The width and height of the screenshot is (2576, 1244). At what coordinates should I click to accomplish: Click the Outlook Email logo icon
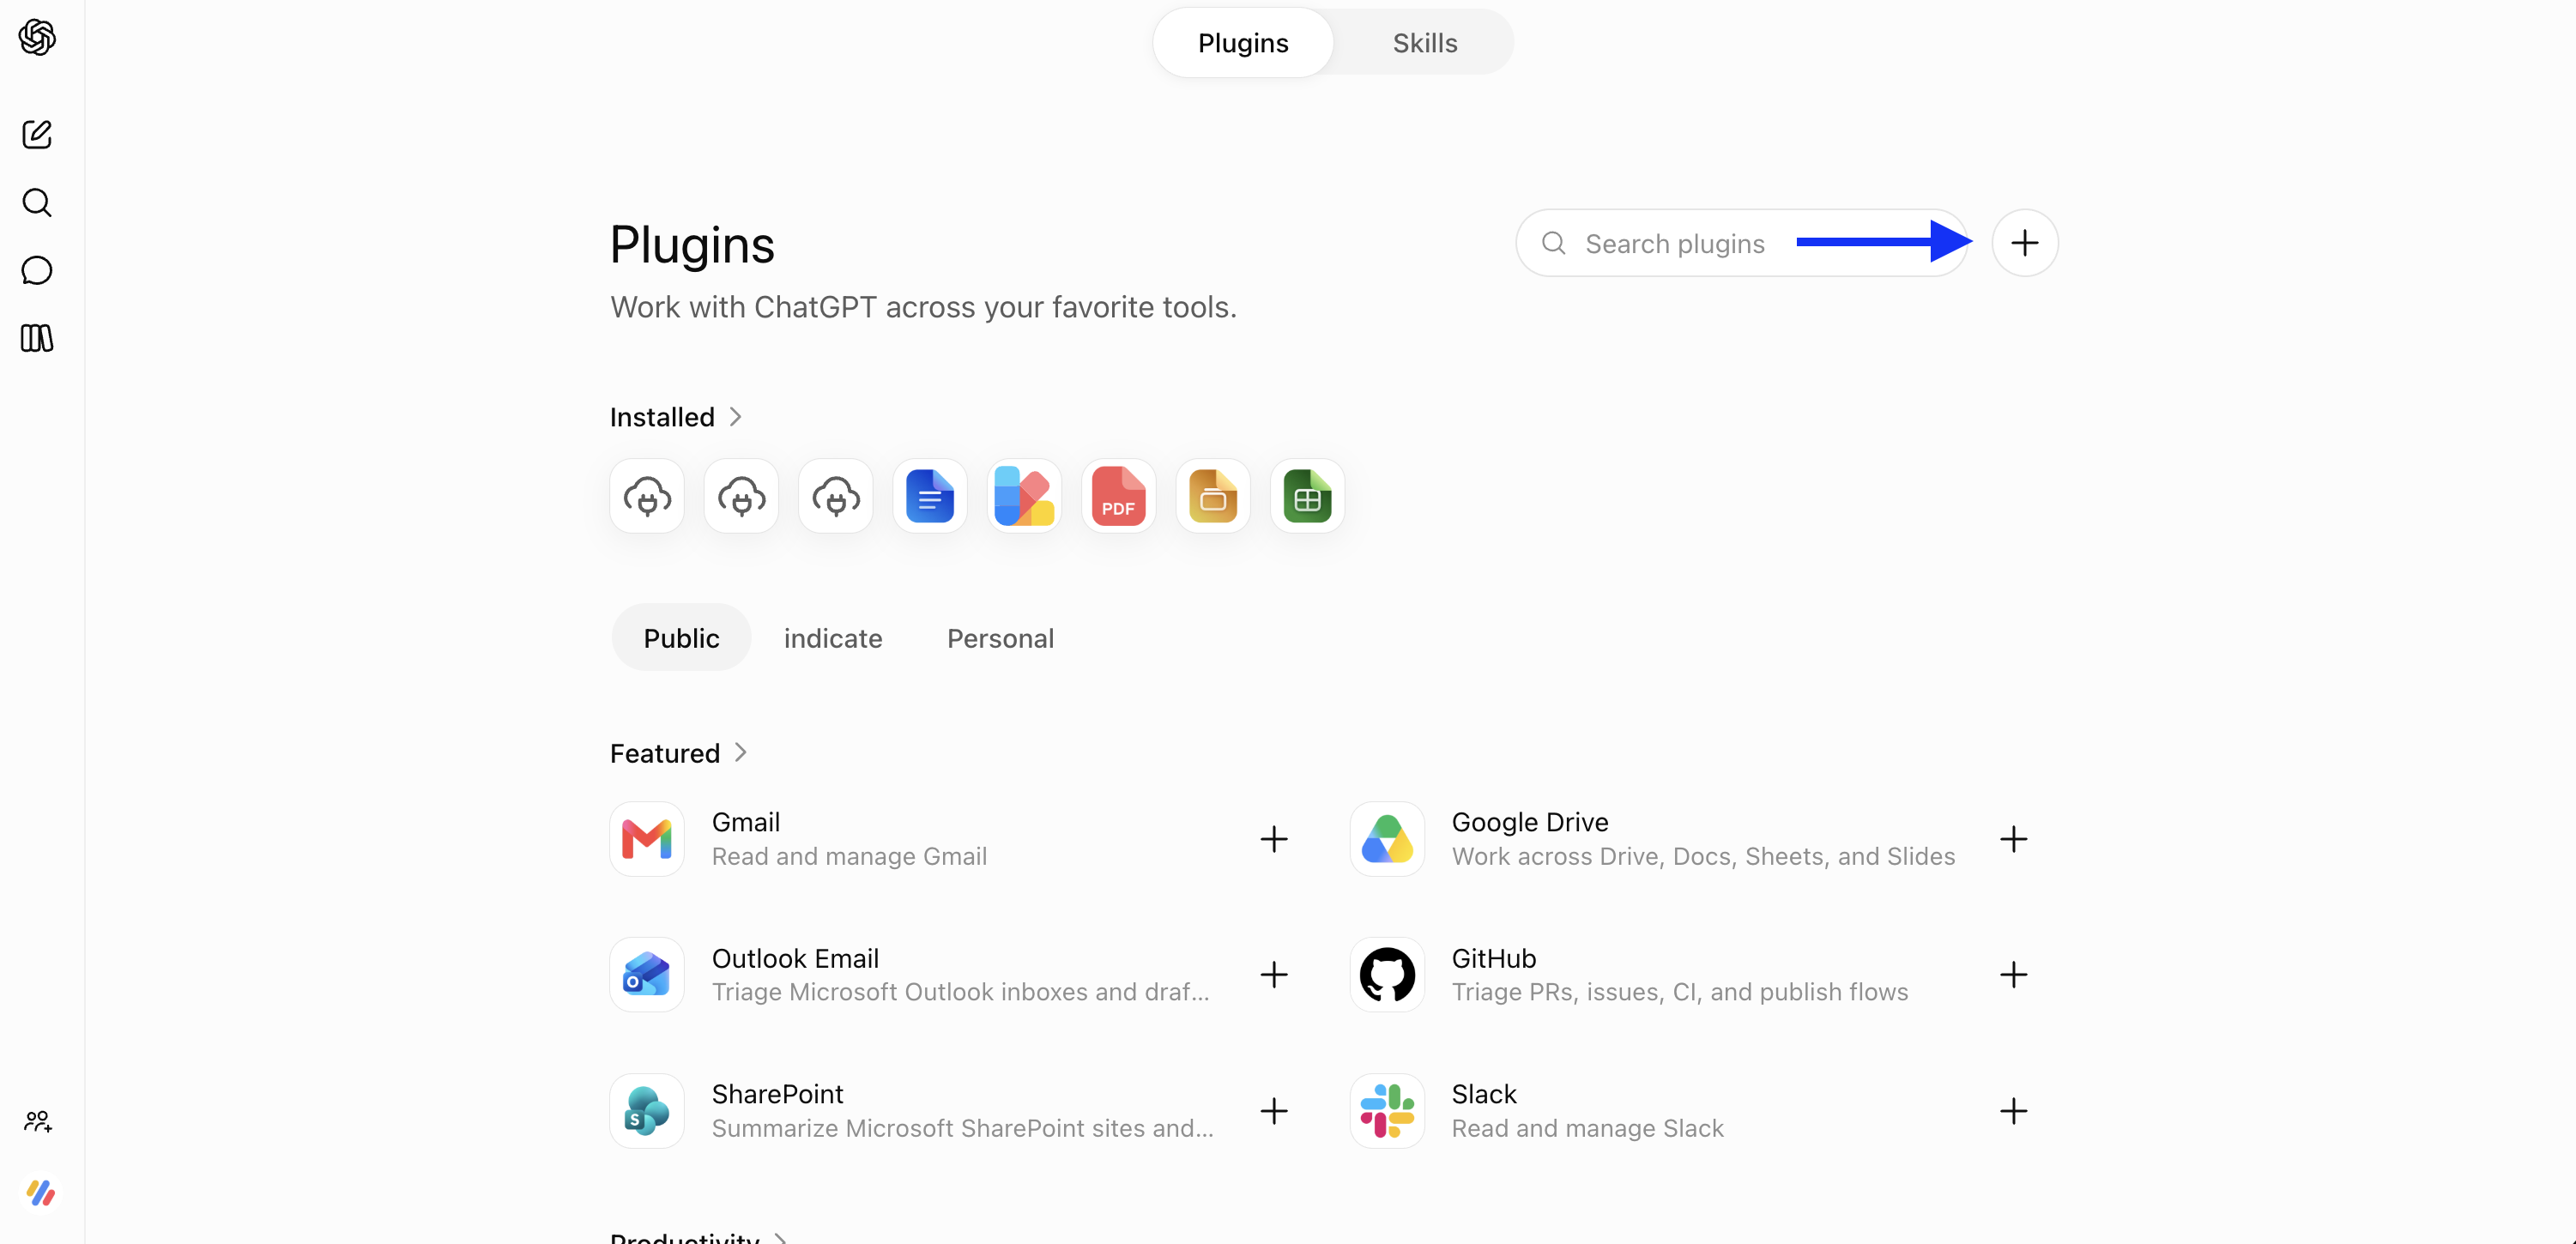[x=647, y=975]
